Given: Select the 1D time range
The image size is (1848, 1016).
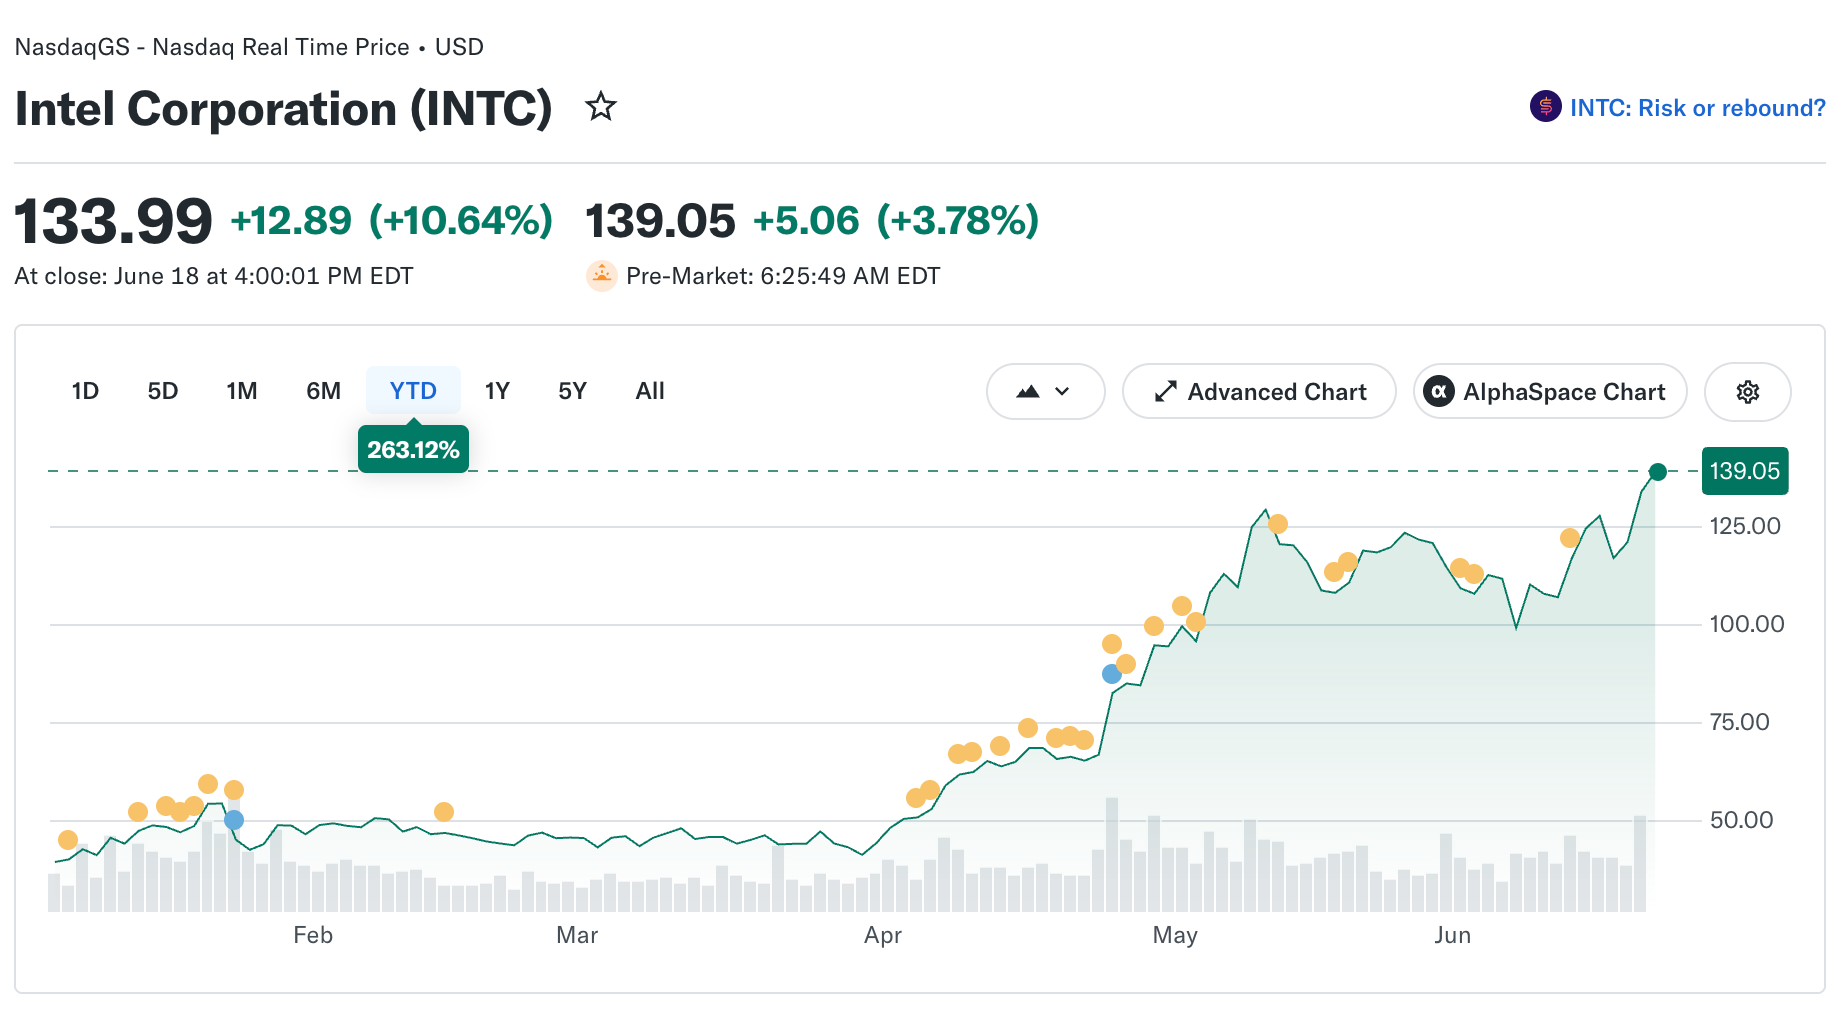Looking at the screenshot, I should coord(85,391).
